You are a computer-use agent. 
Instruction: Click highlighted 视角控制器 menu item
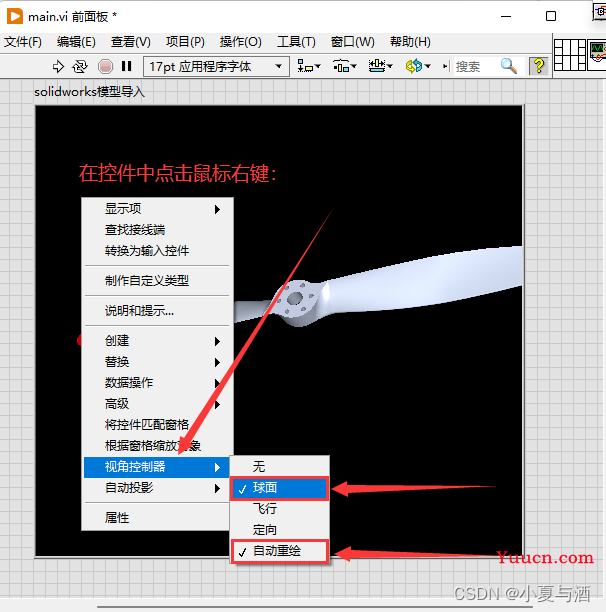pyautogui.click(x=157, y=467)
